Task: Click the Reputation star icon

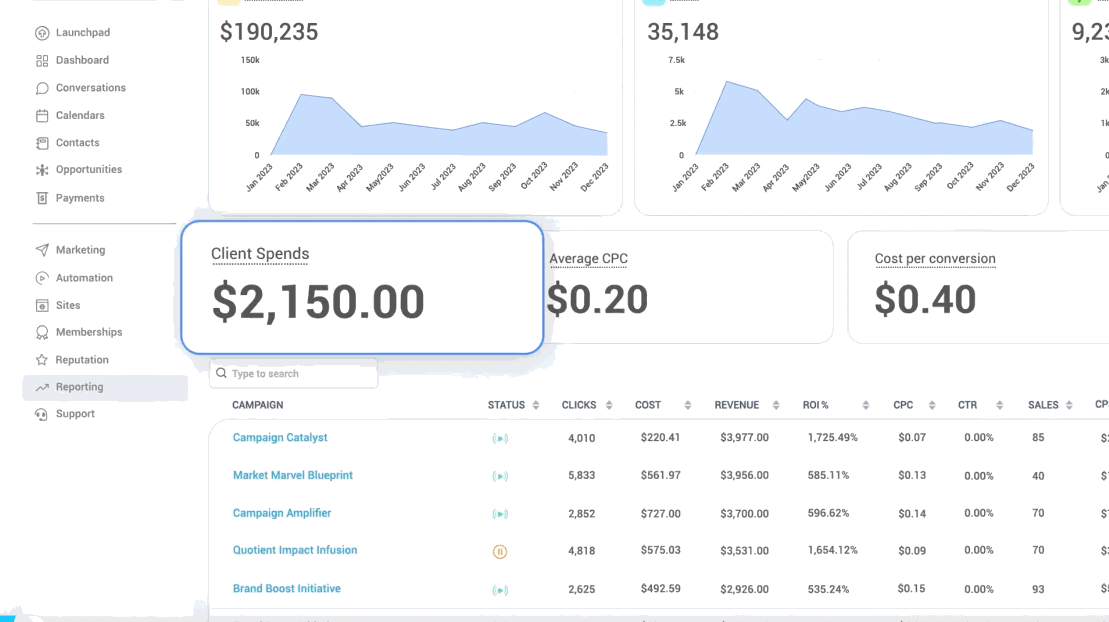Action: tap(41, 360)
